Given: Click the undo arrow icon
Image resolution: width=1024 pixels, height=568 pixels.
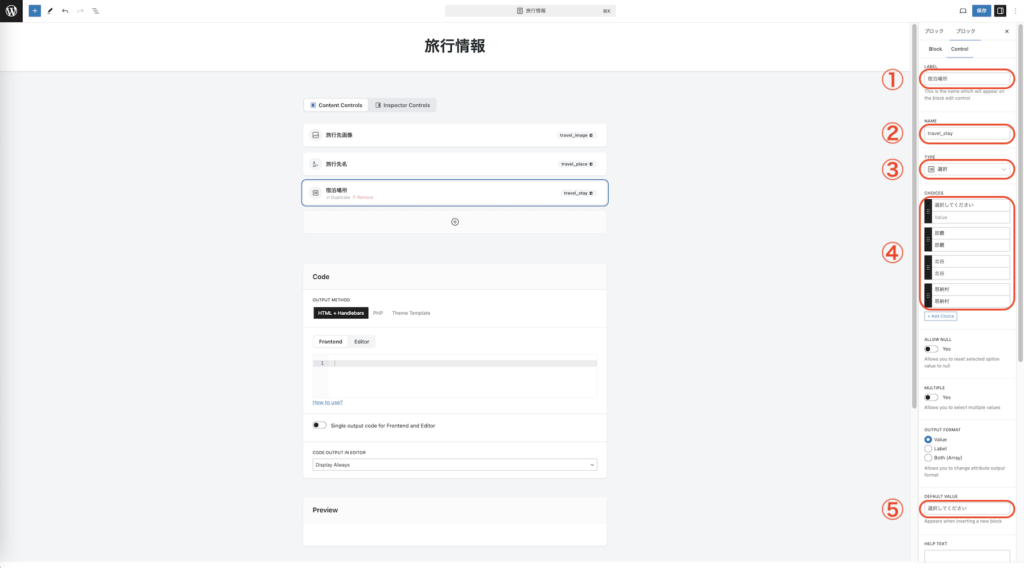Looking at the screenshot, I should coord(65,11).
